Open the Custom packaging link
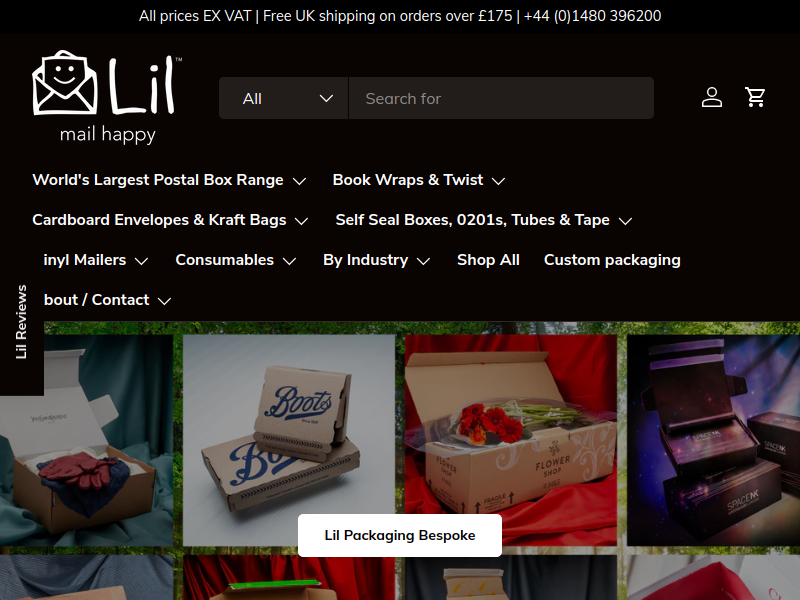This screenshot has width=800, height=600. tap(612, 260)
